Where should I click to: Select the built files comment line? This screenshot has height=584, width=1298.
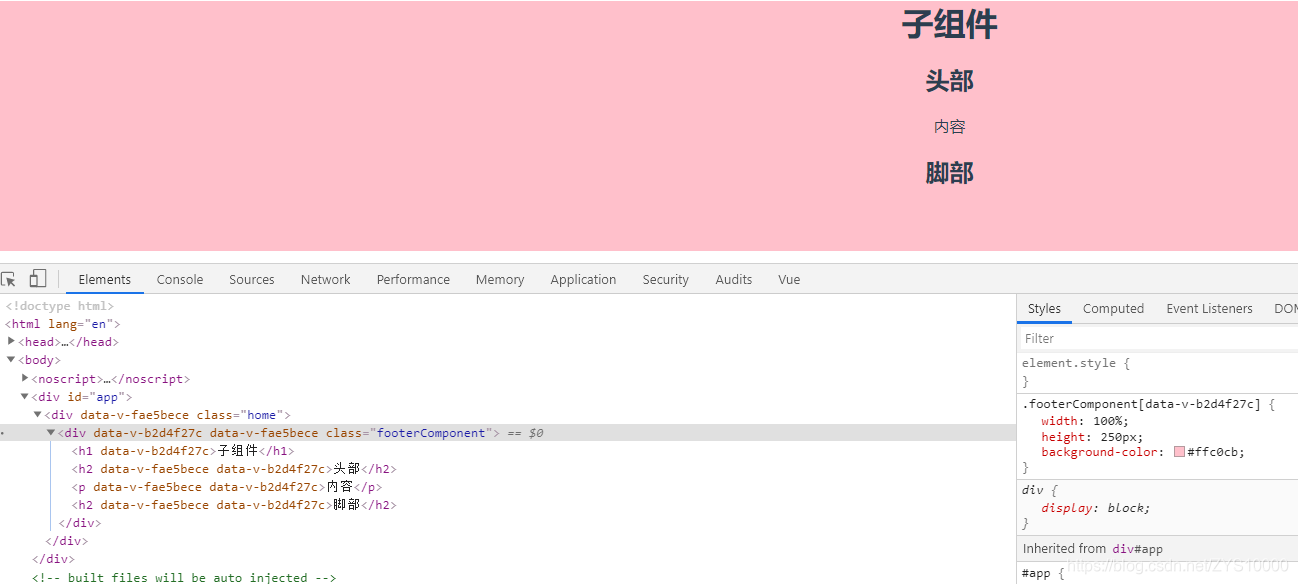pyautogui.click(x=184, y=577)
